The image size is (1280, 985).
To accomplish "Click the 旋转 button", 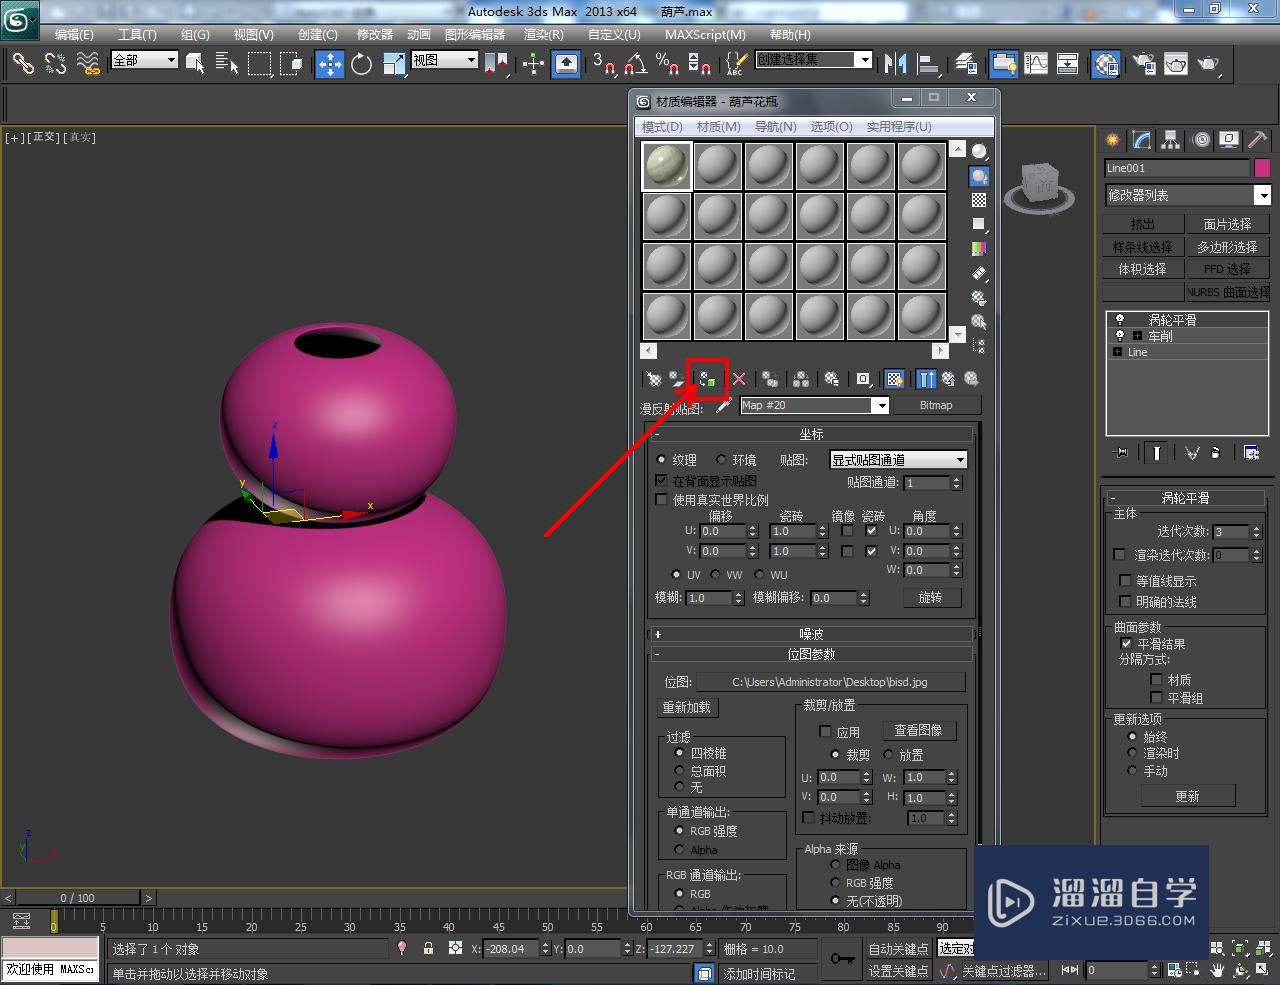I will coord(931,597).
